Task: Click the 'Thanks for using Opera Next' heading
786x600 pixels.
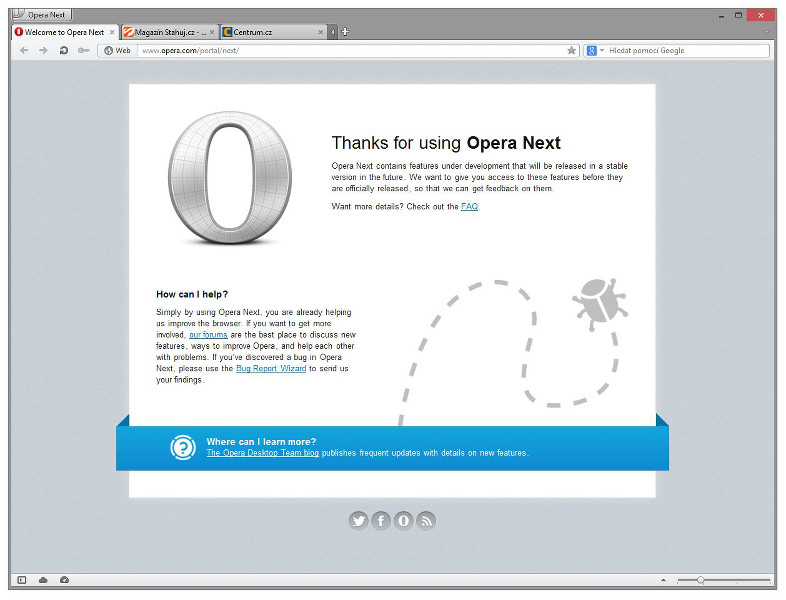Action: pyautogui.click(x=446, y=143)
